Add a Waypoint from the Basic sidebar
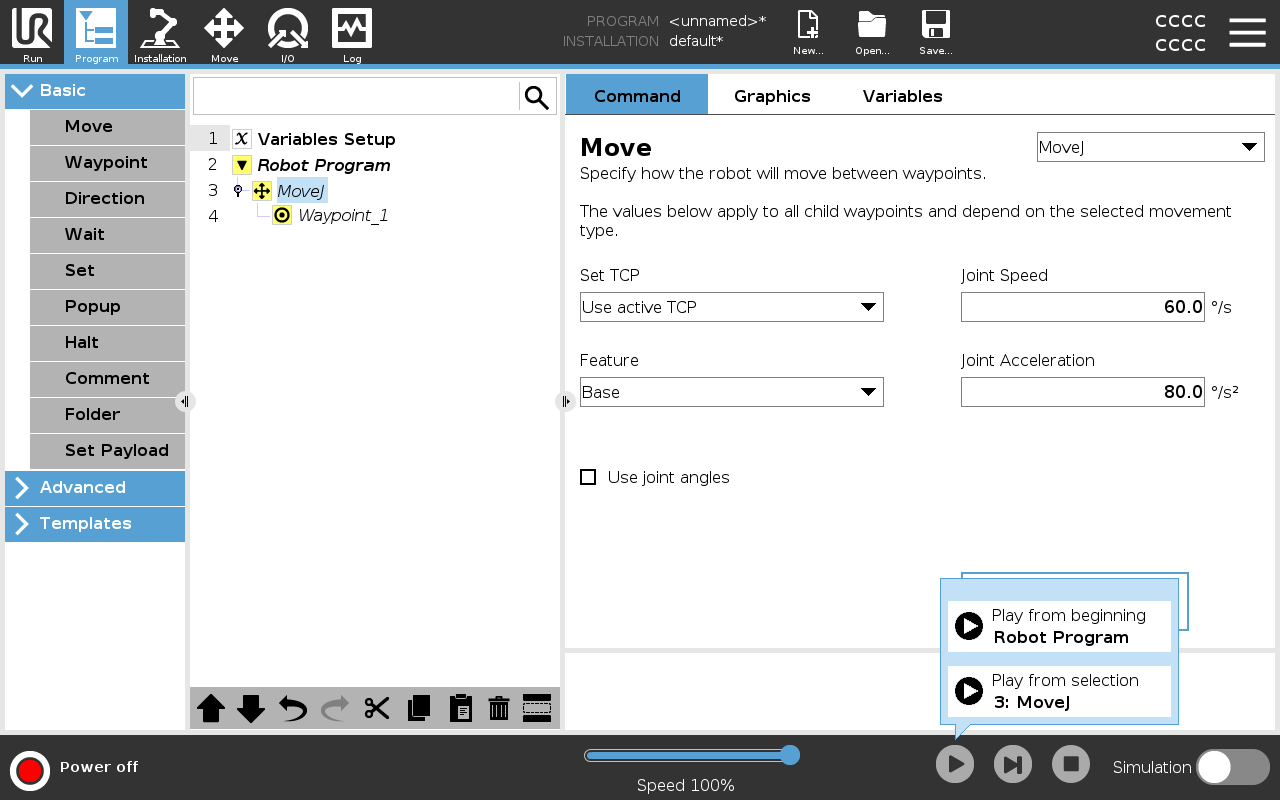The image size is (1280, 800). [107, 163]
